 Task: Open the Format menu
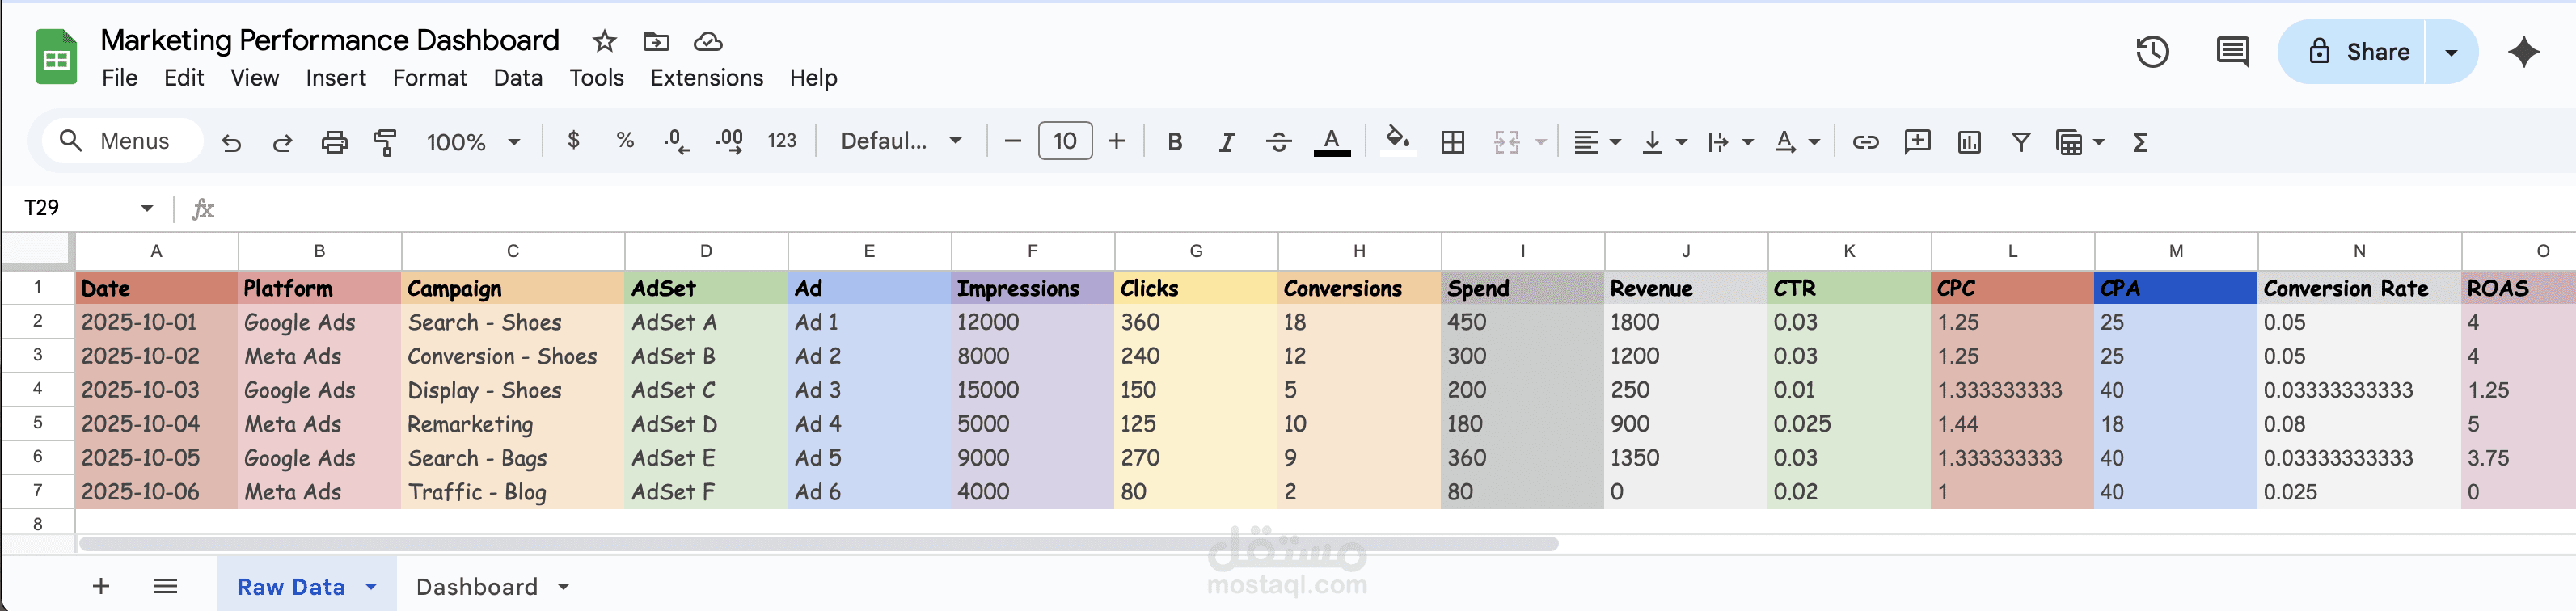click(x=430, y=78)
